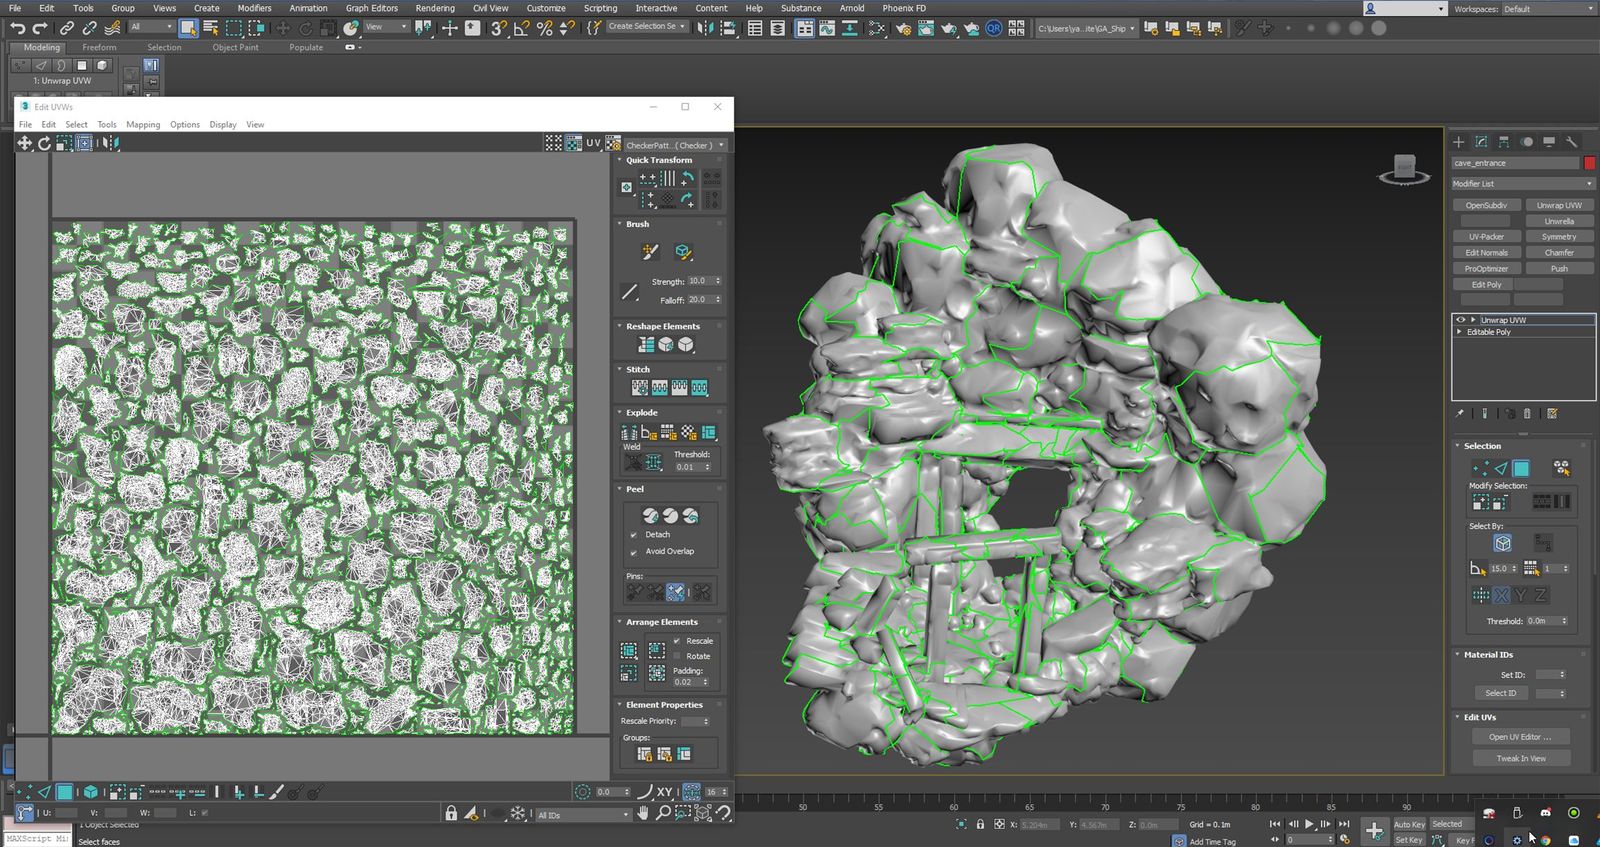The height and width of the screenshot is (847, 1600).
Task: Toggle the Detach checkbox in Peel
Action: point(634,535)
